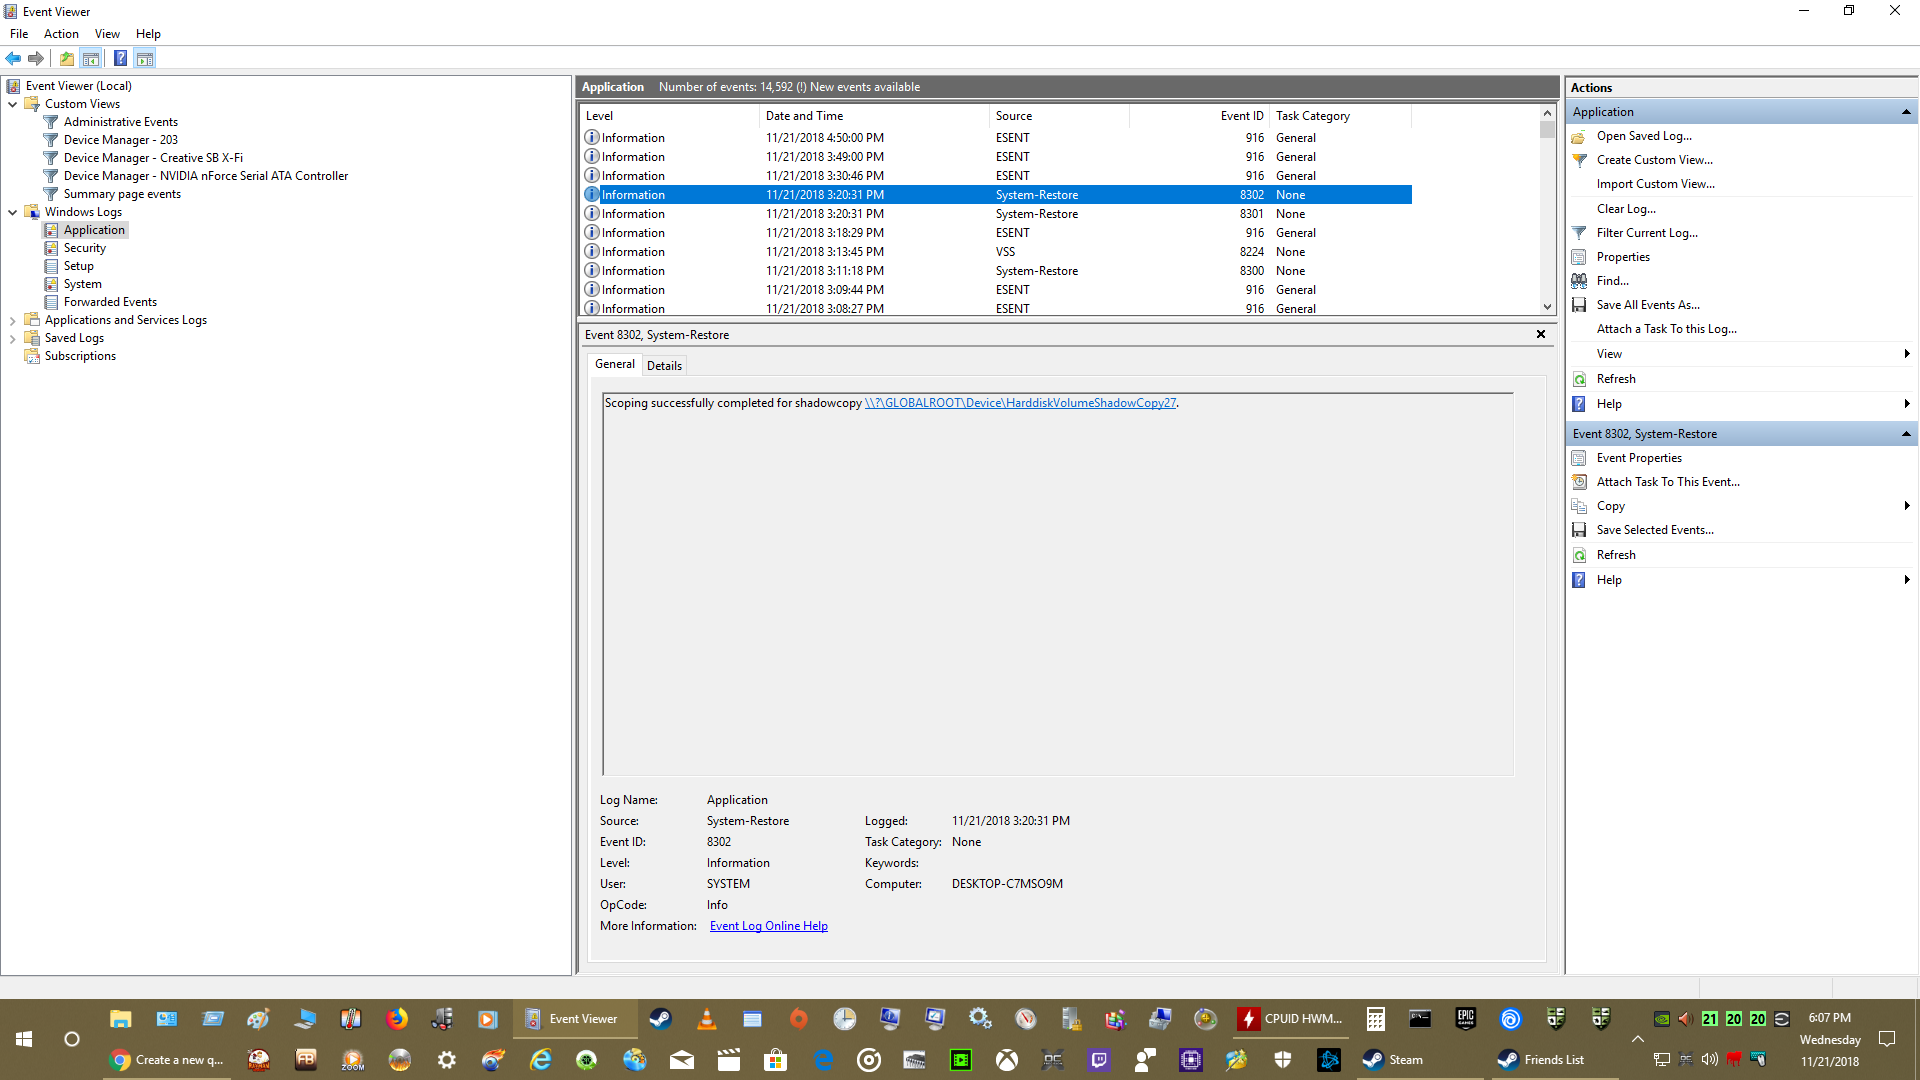This screenshot has height=1080, width=1920.
Task: Open the Action menu
Action: 61,34
